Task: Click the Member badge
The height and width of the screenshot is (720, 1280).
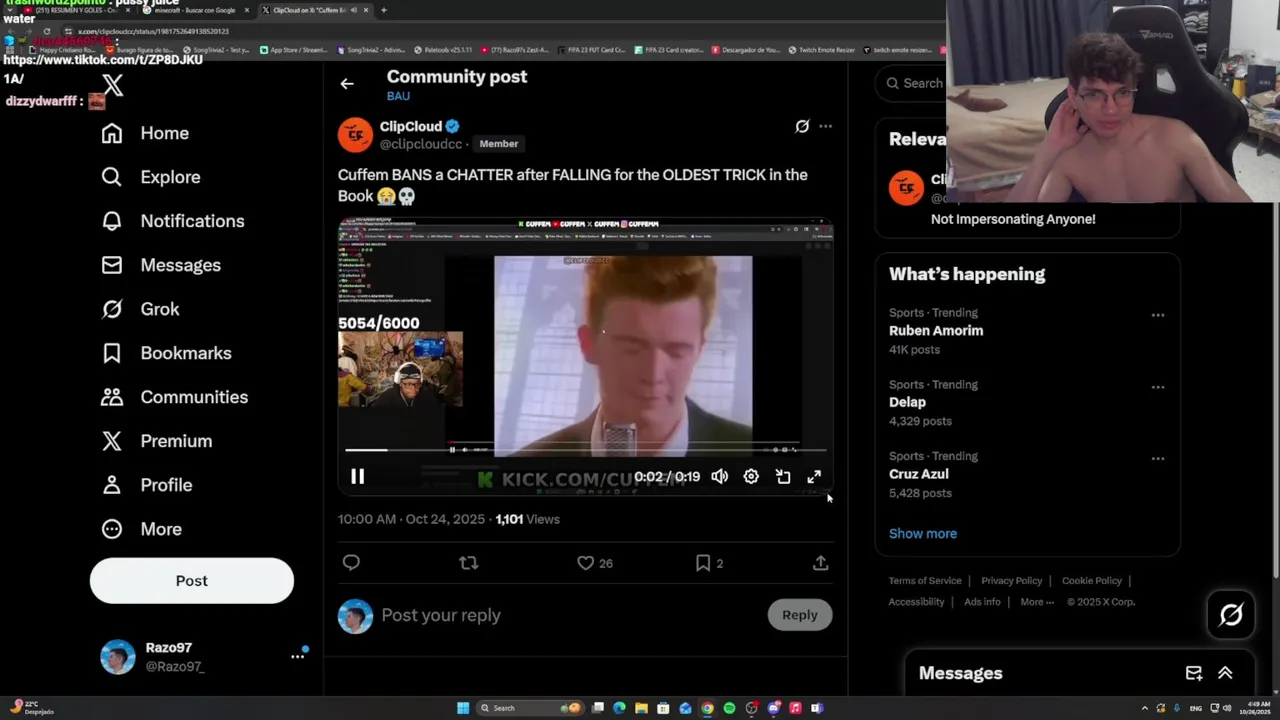Action: [498, 144]
